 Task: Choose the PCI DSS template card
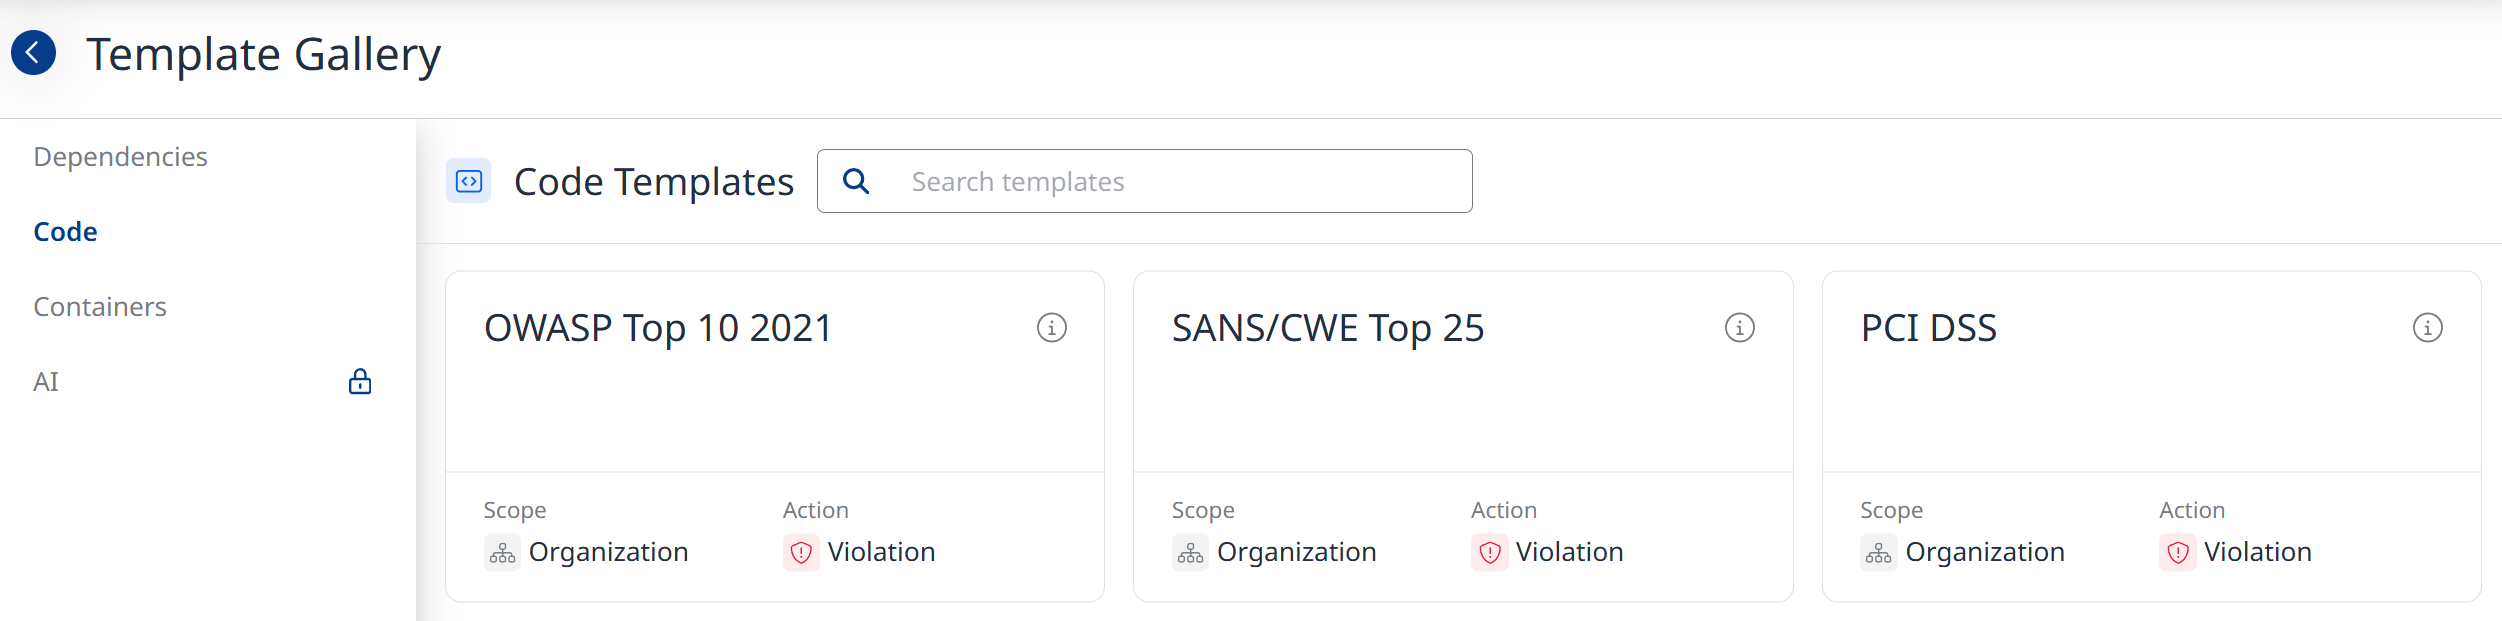tap(1928, 328)
